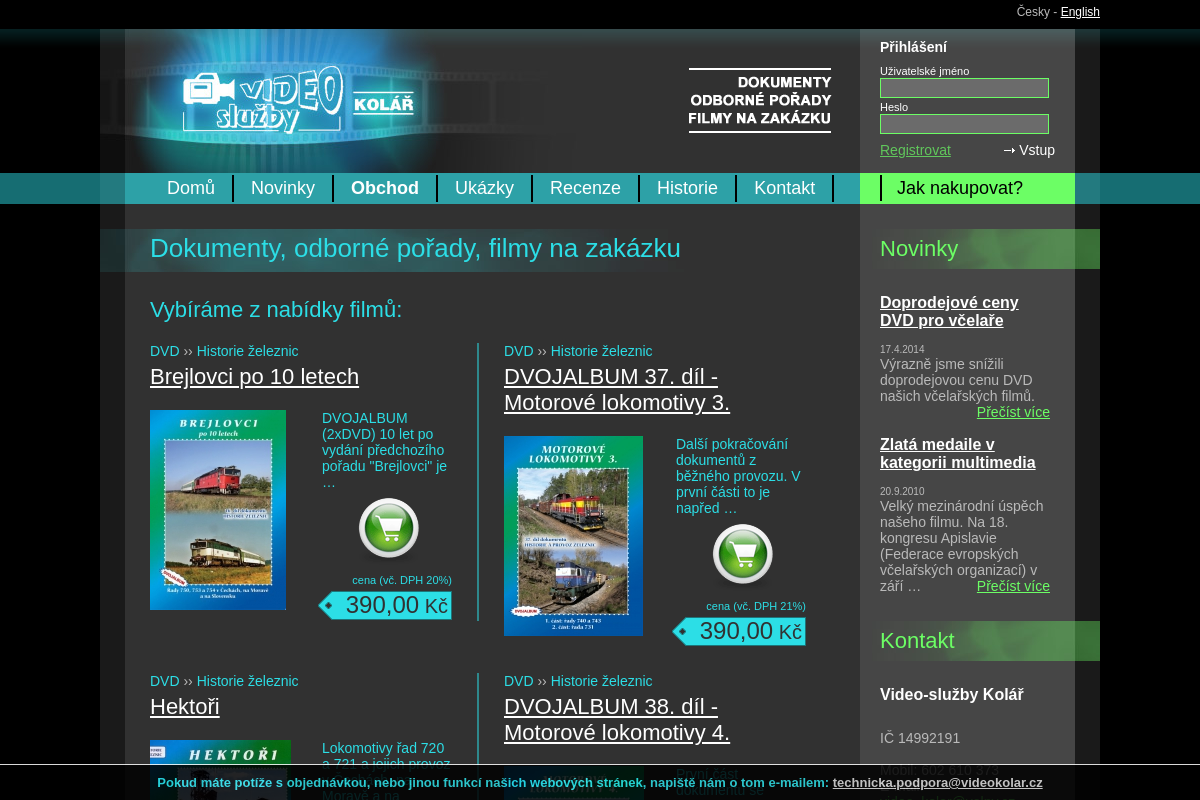
Task: Open the "Jak nakupovat?" guide
Action: coord(960,188)
